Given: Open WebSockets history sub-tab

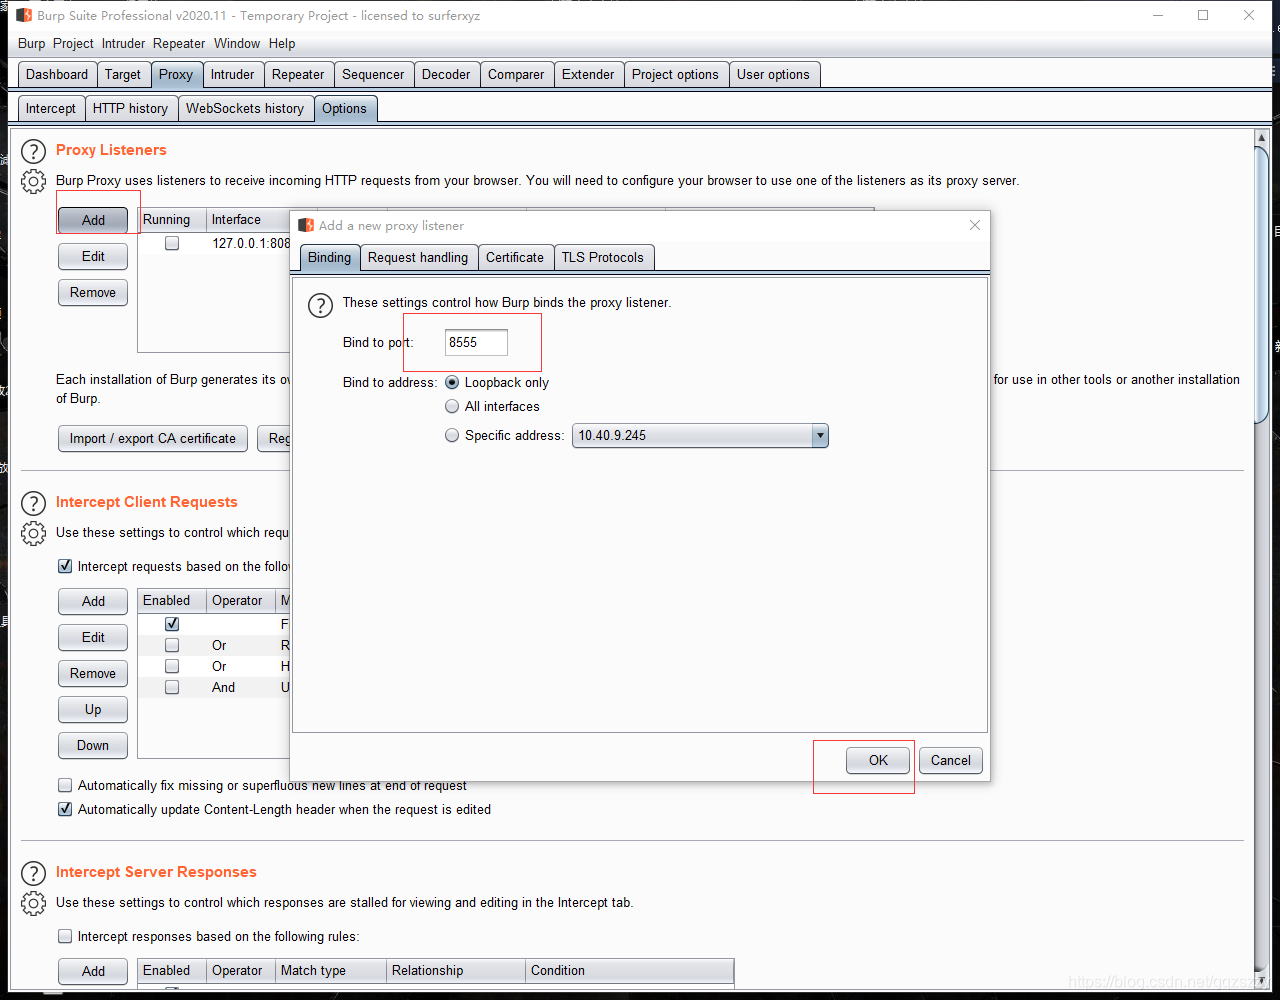Looking at the screenshot, I should click(x=245, y=108).
